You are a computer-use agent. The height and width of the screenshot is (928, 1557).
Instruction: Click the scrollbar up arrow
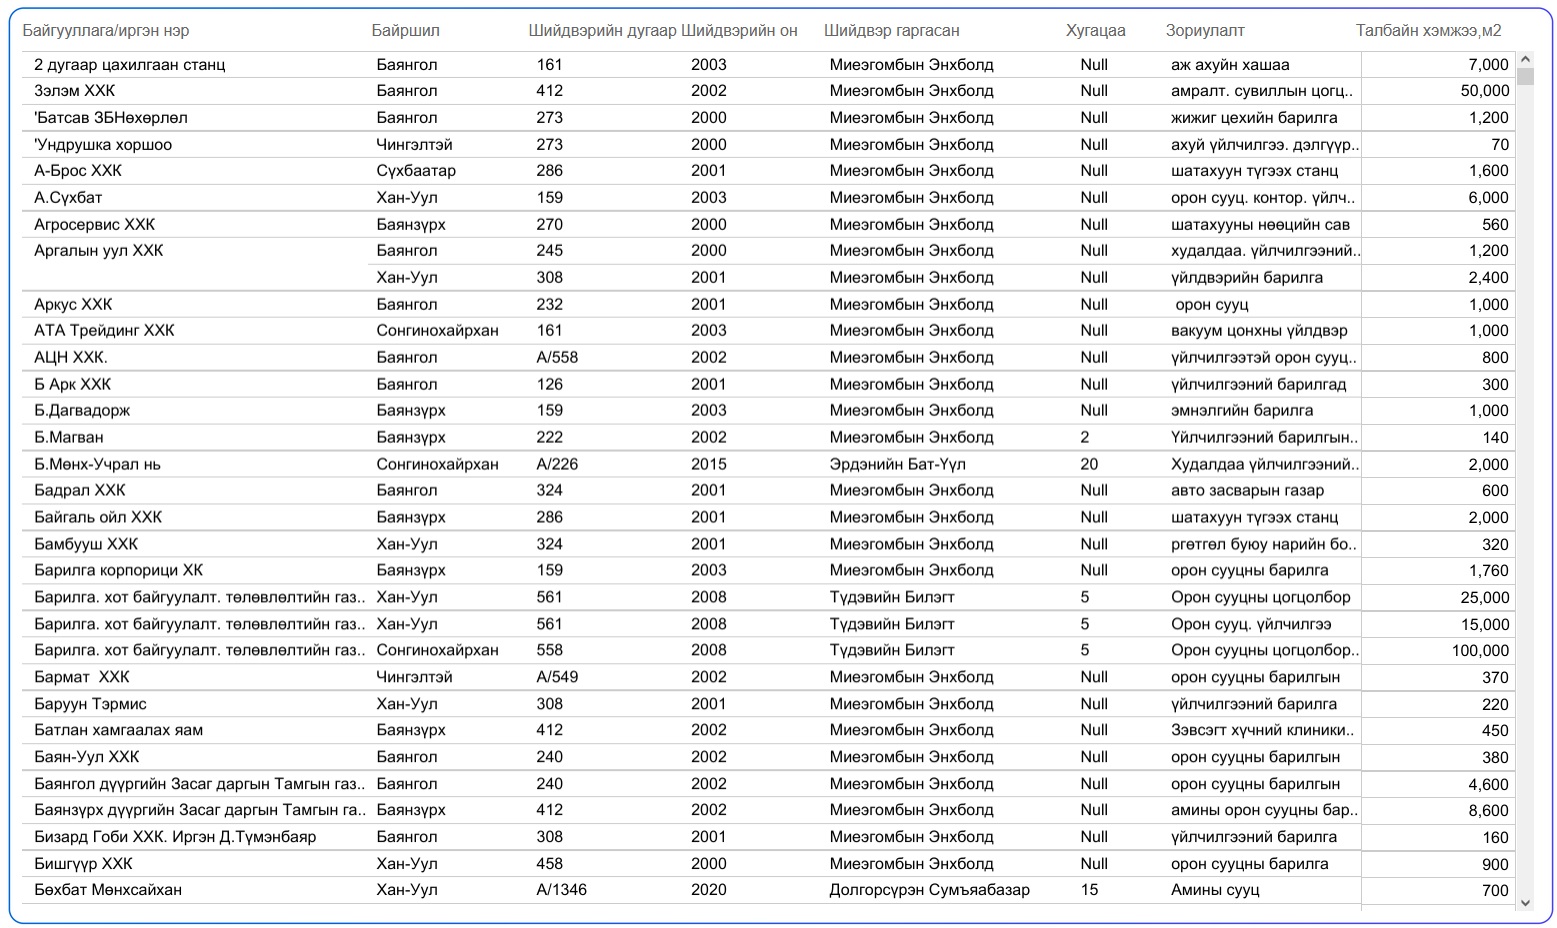click(1525, 59)
